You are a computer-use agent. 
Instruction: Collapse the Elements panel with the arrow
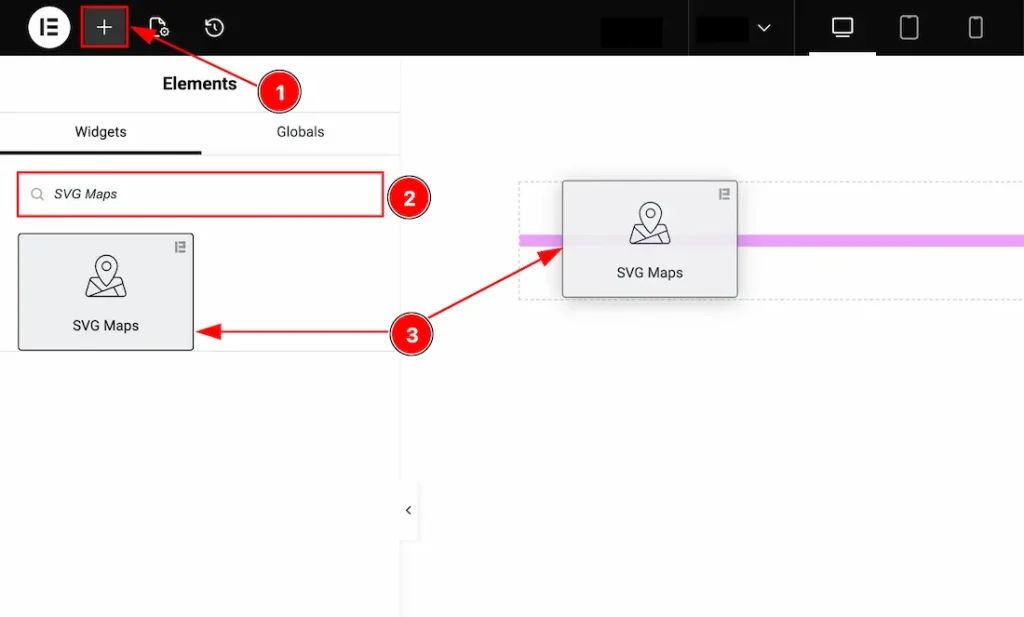tap(407, 510)
